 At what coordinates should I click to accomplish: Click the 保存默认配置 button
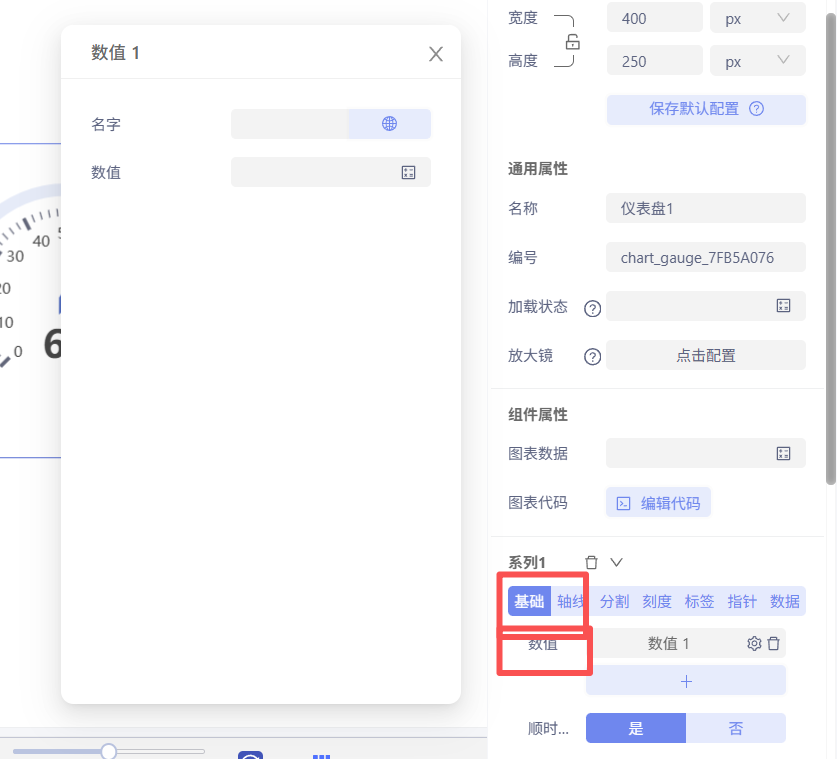[x=706, y=109]
